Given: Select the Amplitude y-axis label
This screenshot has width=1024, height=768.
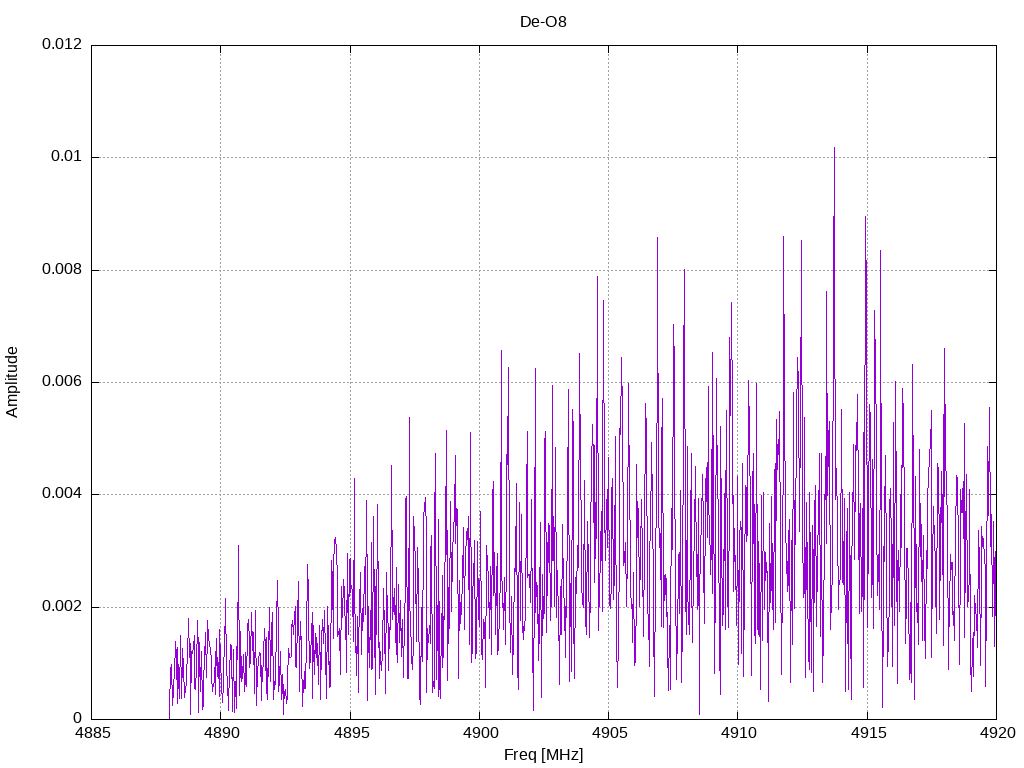Looking at the screenshot, I should (x=12, y=382).
